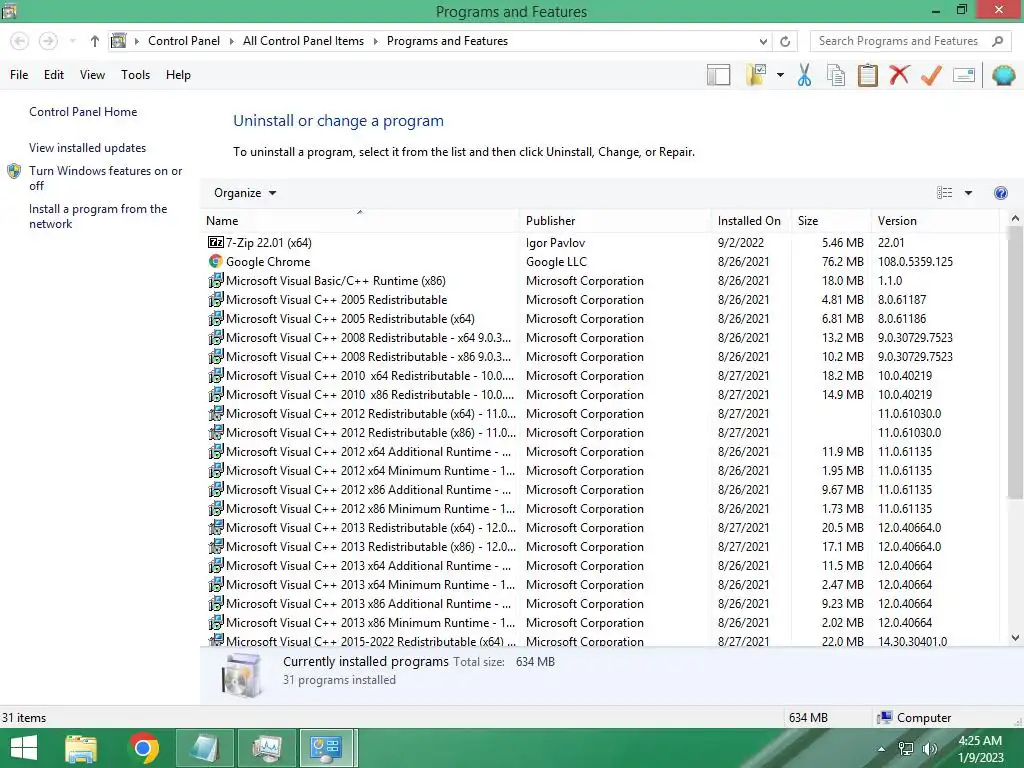Click Turn Windows features on or off
This screenshot has width=1024, height=768.
coord(105,178)
